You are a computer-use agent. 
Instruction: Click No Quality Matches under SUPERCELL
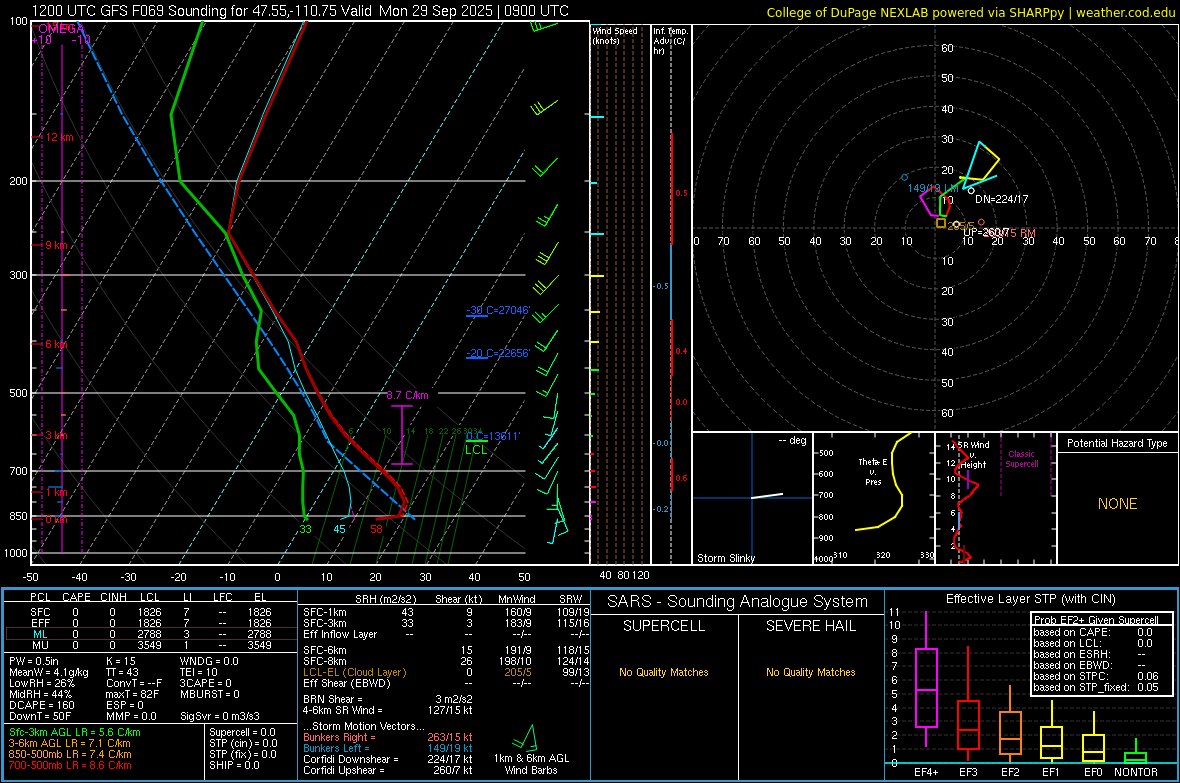pyautogui.click(x=664, y=672)
